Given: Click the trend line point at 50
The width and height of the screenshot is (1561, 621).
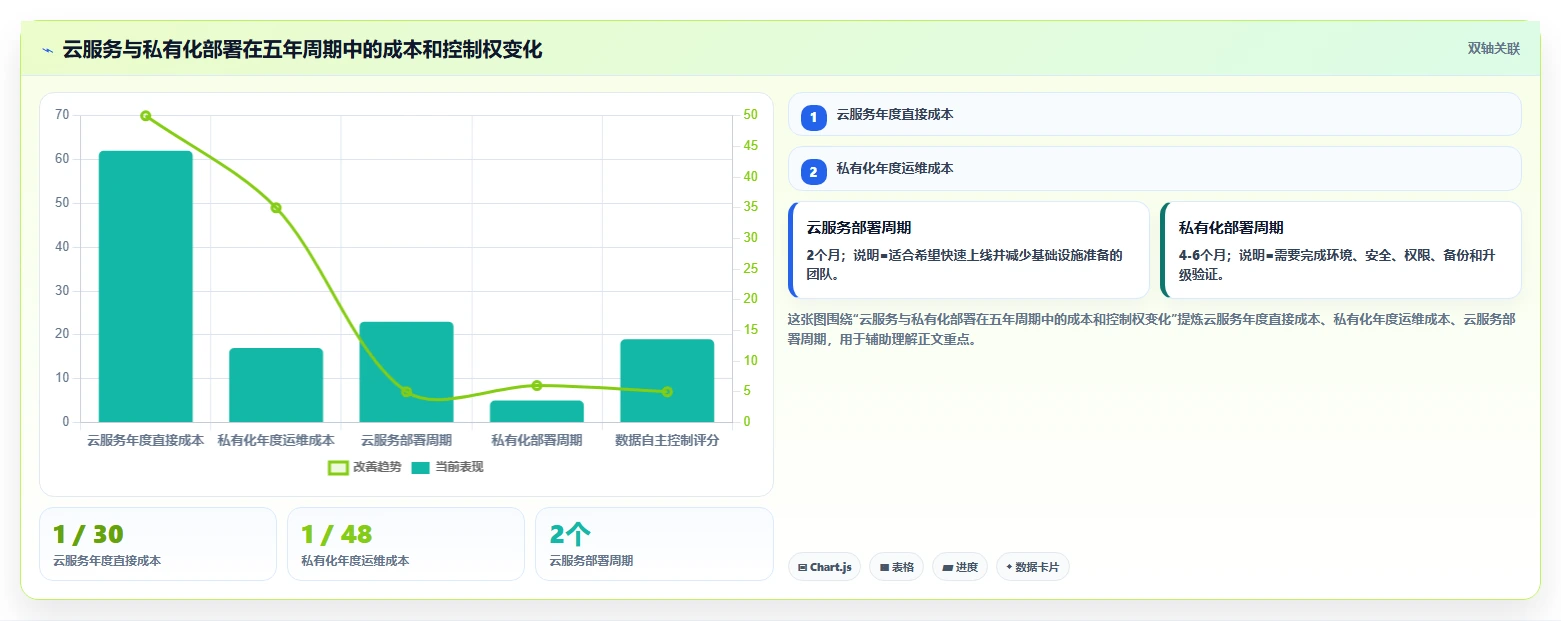Looking at the screenshot, I should (x=146, y=116).
